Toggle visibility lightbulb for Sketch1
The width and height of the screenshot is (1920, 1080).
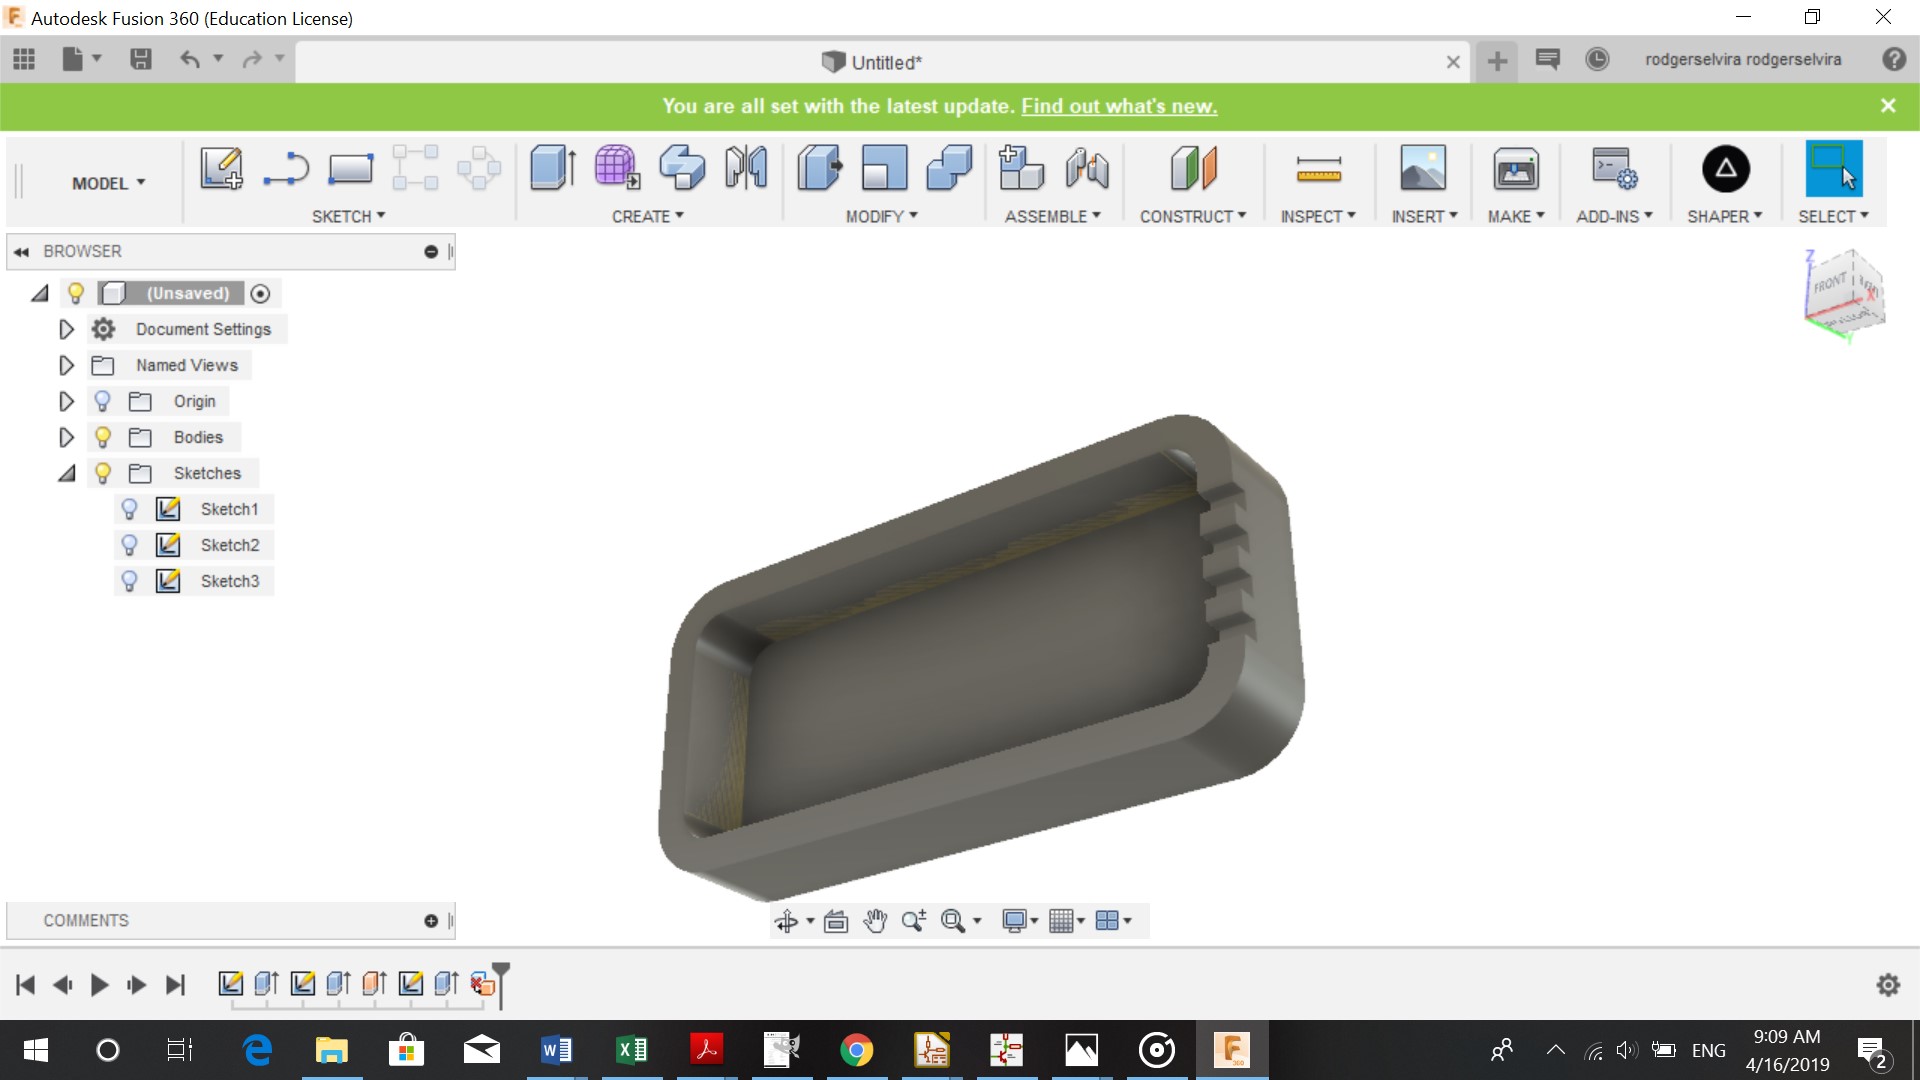point(129,509)
